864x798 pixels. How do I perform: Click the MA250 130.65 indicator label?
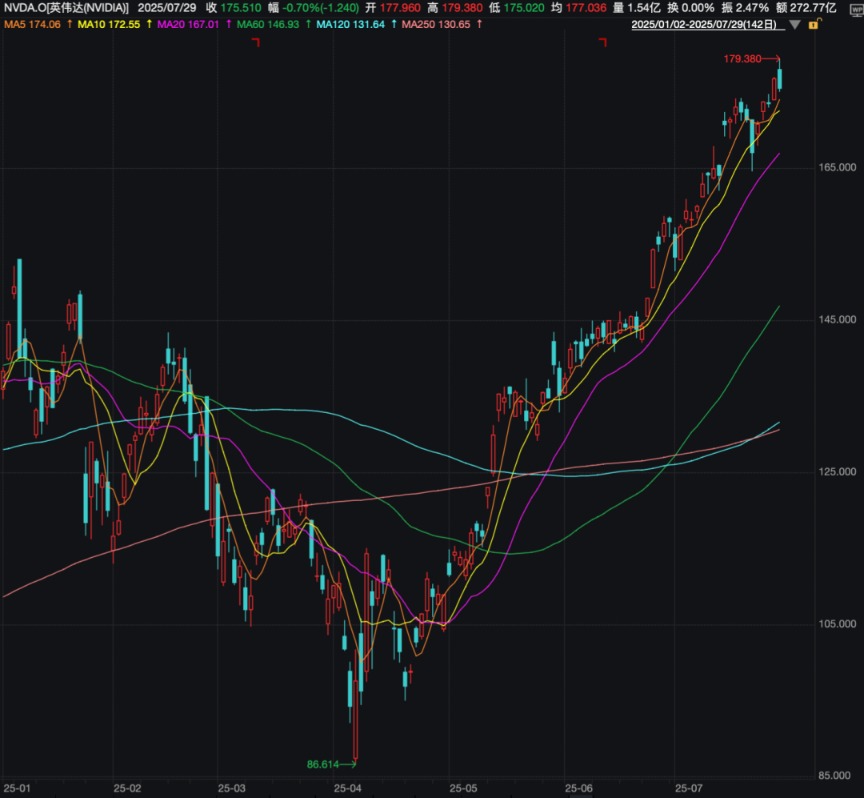click(436, 25)
